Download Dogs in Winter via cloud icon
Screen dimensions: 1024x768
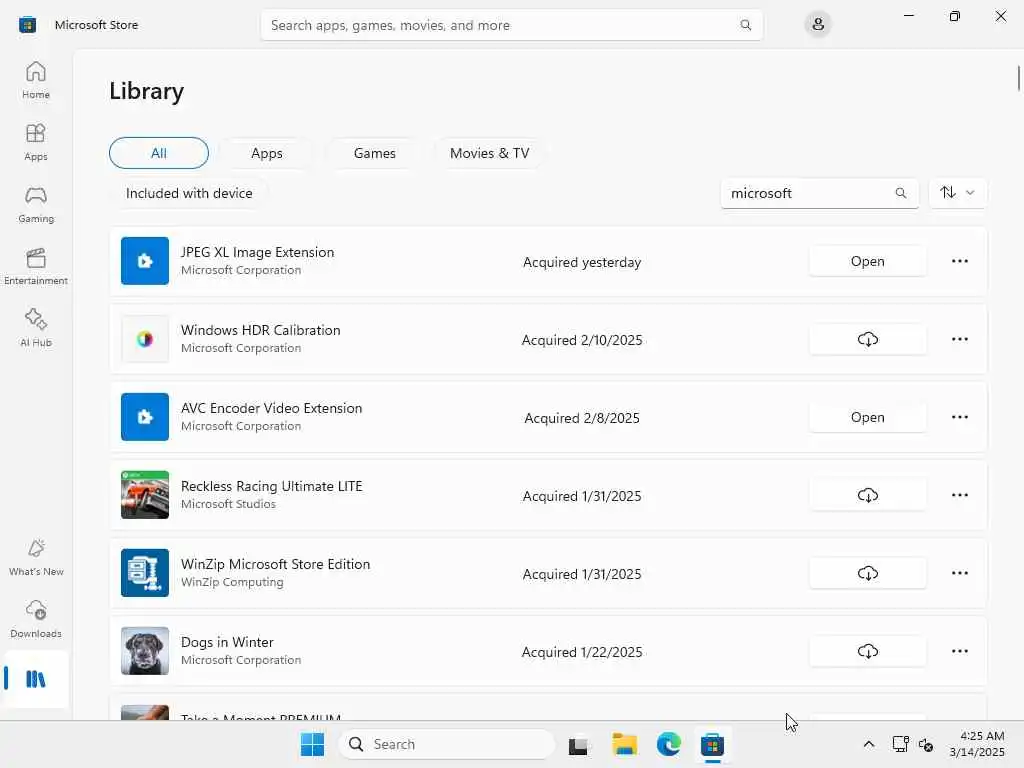click(x=867, y=651)
